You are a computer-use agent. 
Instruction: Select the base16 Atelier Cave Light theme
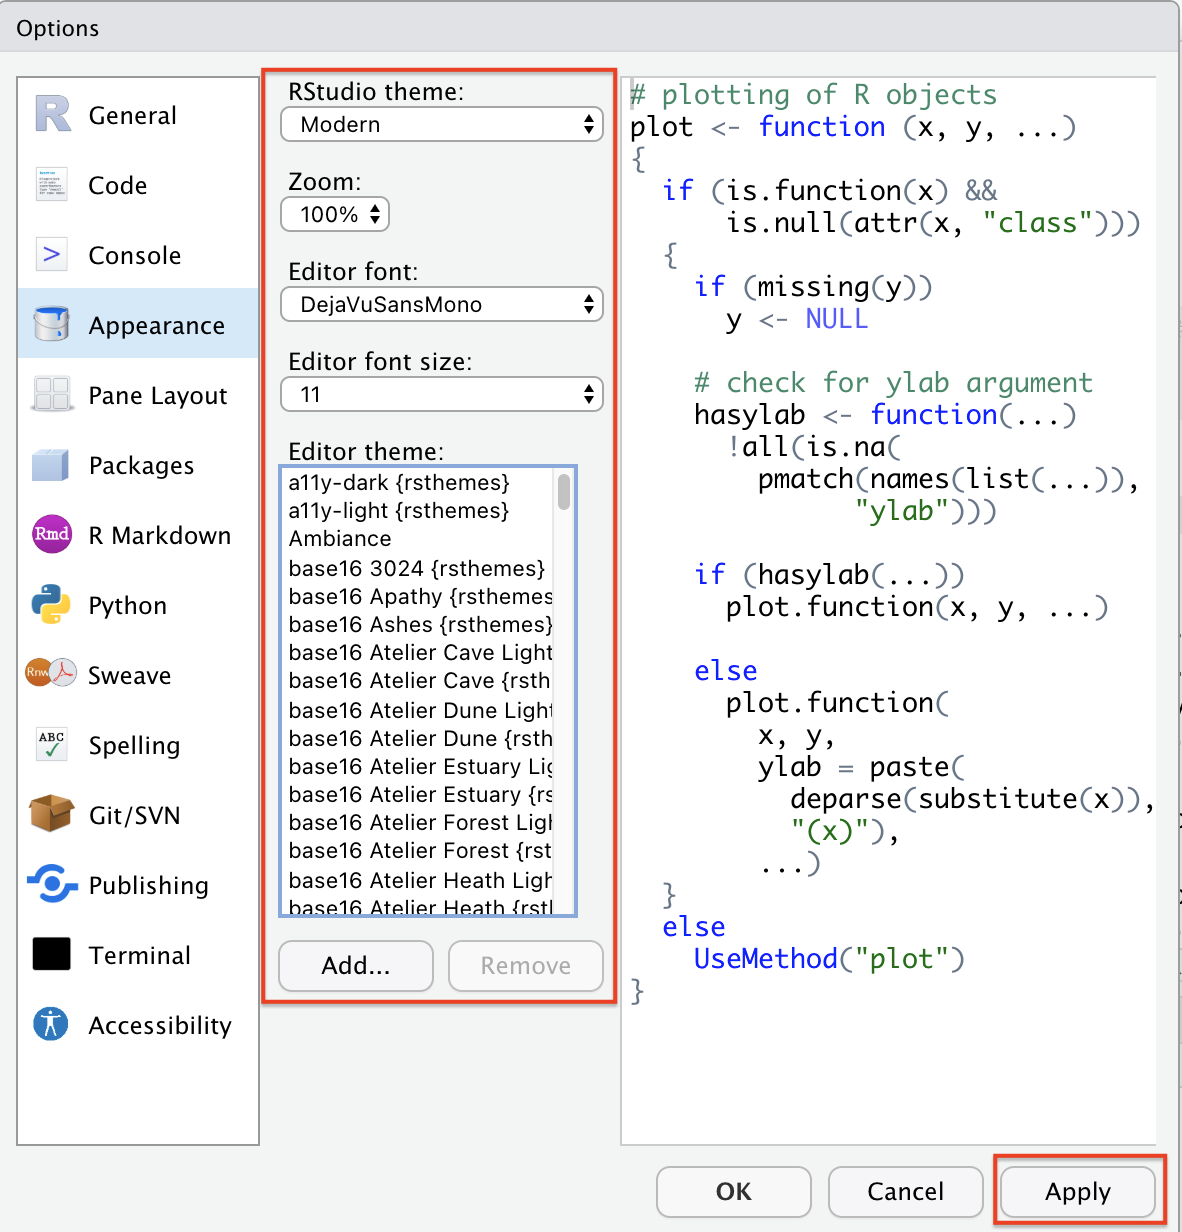[419, 652]
